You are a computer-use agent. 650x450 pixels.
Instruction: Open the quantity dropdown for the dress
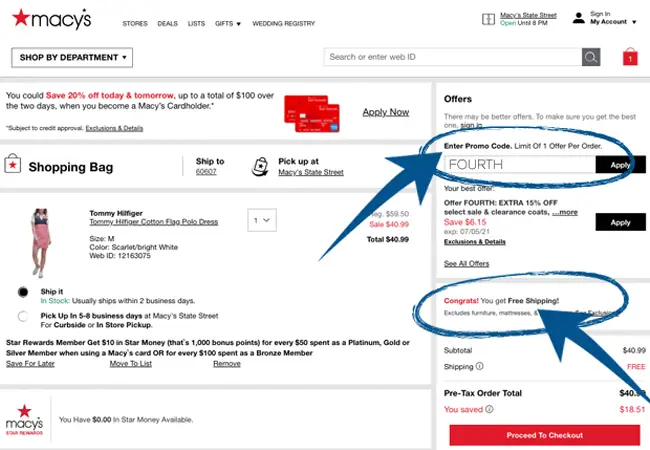point(261,220)
